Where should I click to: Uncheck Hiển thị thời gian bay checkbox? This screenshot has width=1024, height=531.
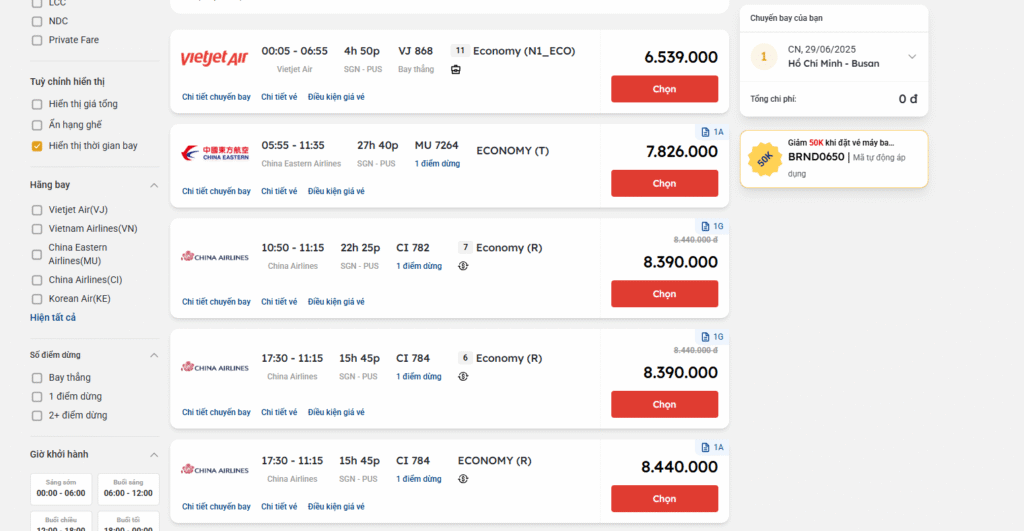tap(37, 146)
